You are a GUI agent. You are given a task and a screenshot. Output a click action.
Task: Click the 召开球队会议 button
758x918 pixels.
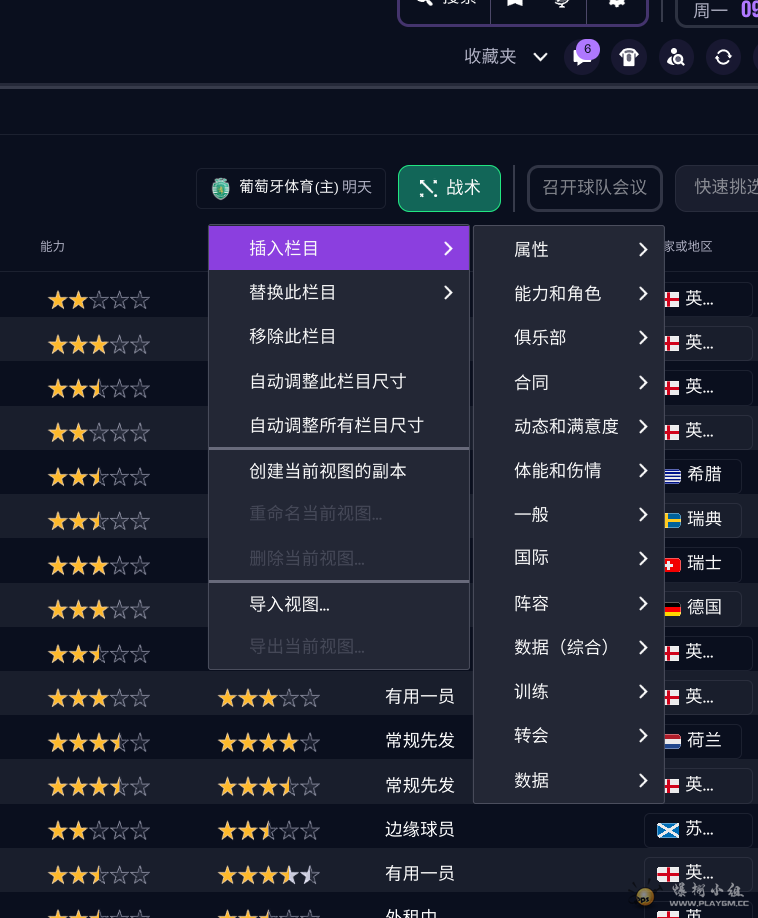pos(594,188)
